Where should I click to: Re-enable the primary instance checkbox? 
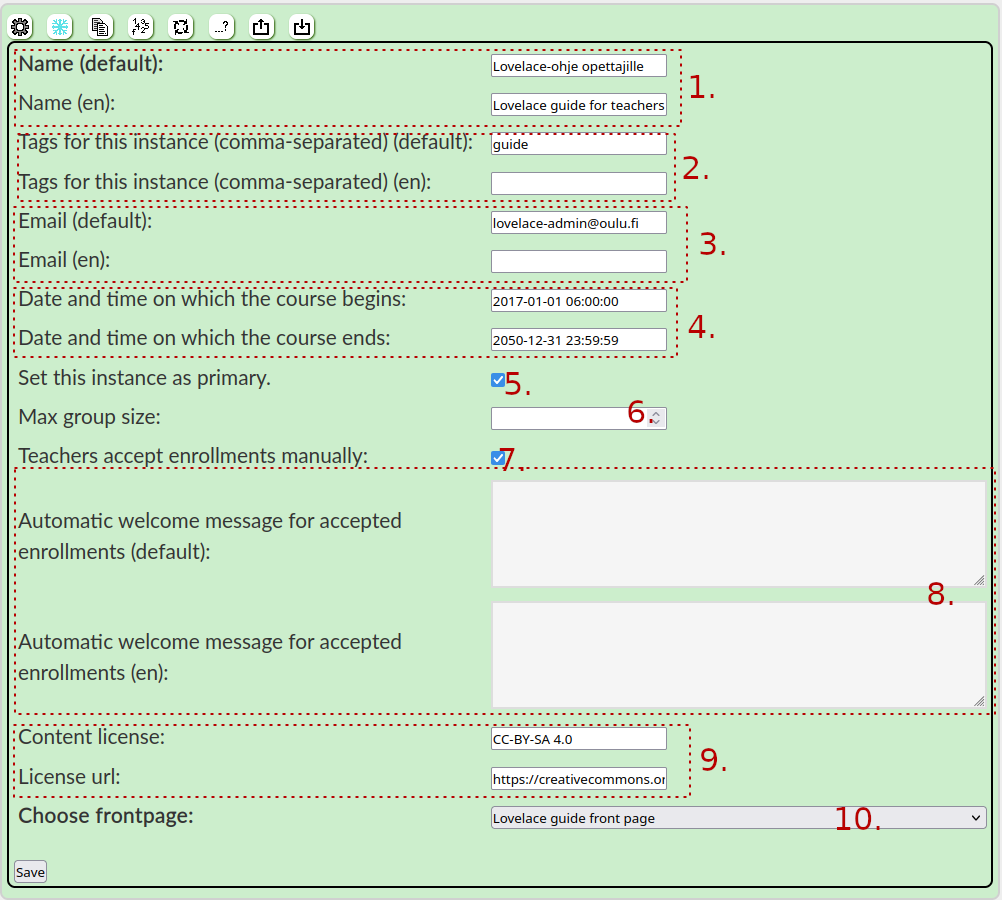point(496,379)
